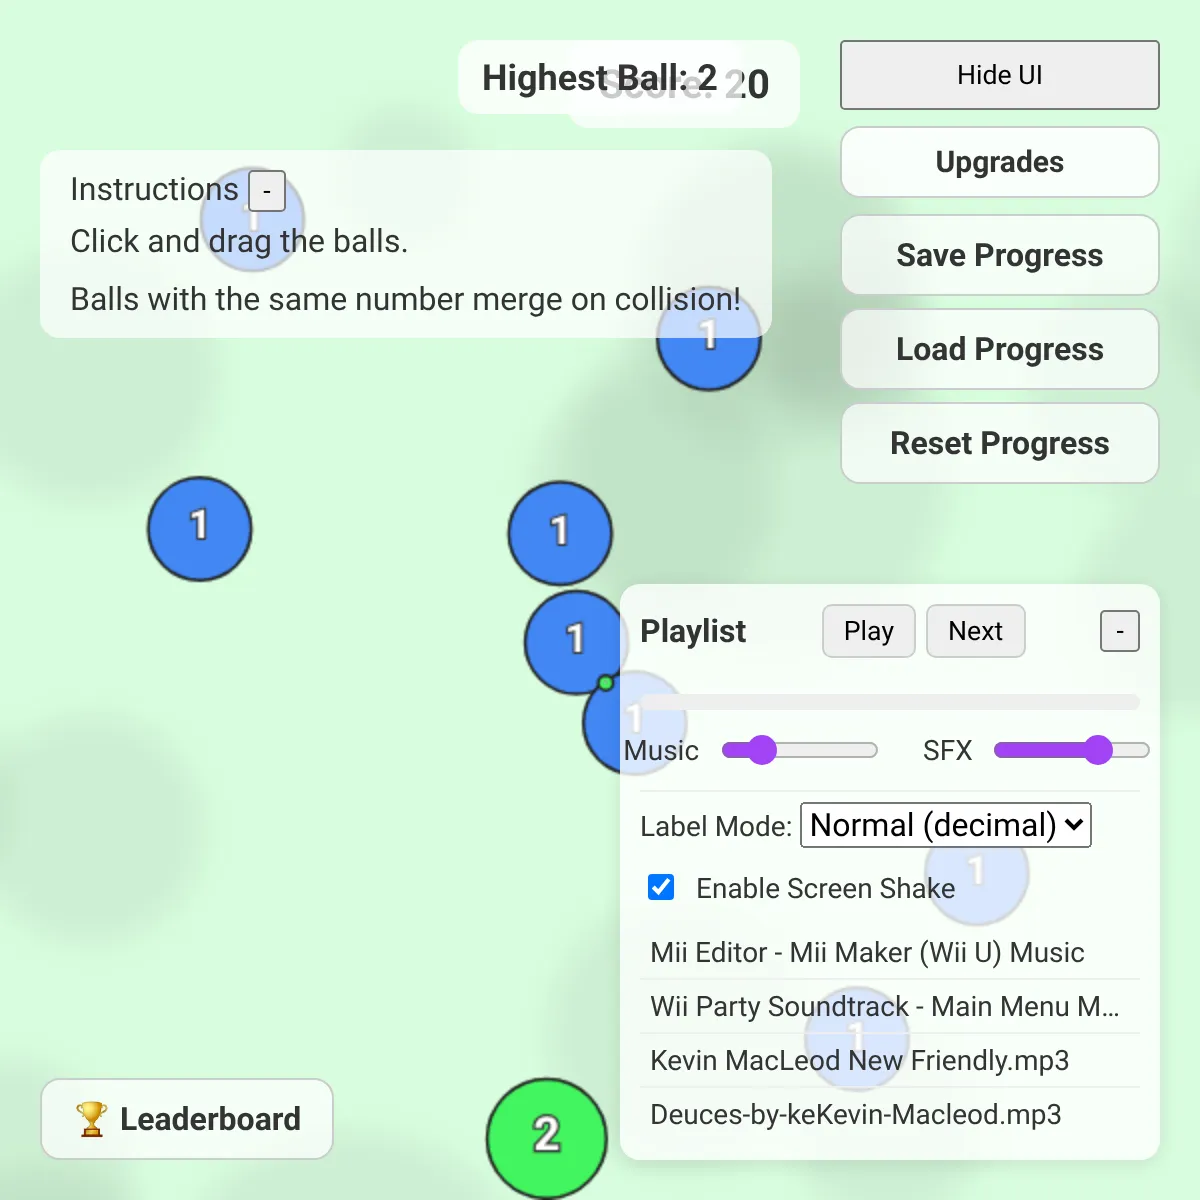This screenshot has height=1200, width=1200.
Task: Collapse the Instructions panel with minus button
Action: [267, 190]
